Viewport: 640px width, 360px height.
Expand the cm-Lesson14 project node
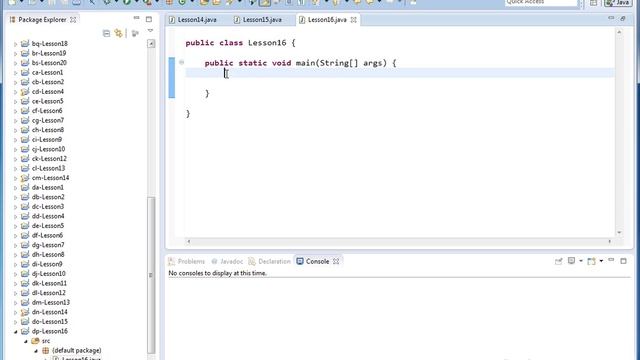pyautogui.click(x=16, y=178)
